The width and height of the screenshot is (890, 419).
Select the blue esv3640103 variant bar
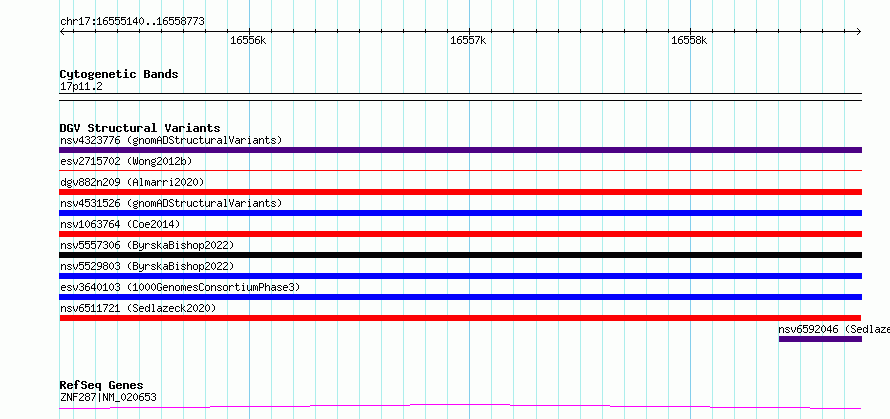coord(460,297)
